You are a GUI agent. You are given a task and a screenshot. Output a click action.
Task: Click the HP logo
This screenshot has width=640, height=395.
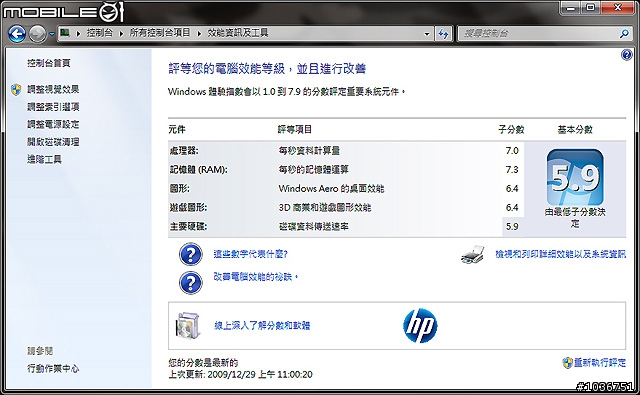pyautogui.click(x=420, y=326)
